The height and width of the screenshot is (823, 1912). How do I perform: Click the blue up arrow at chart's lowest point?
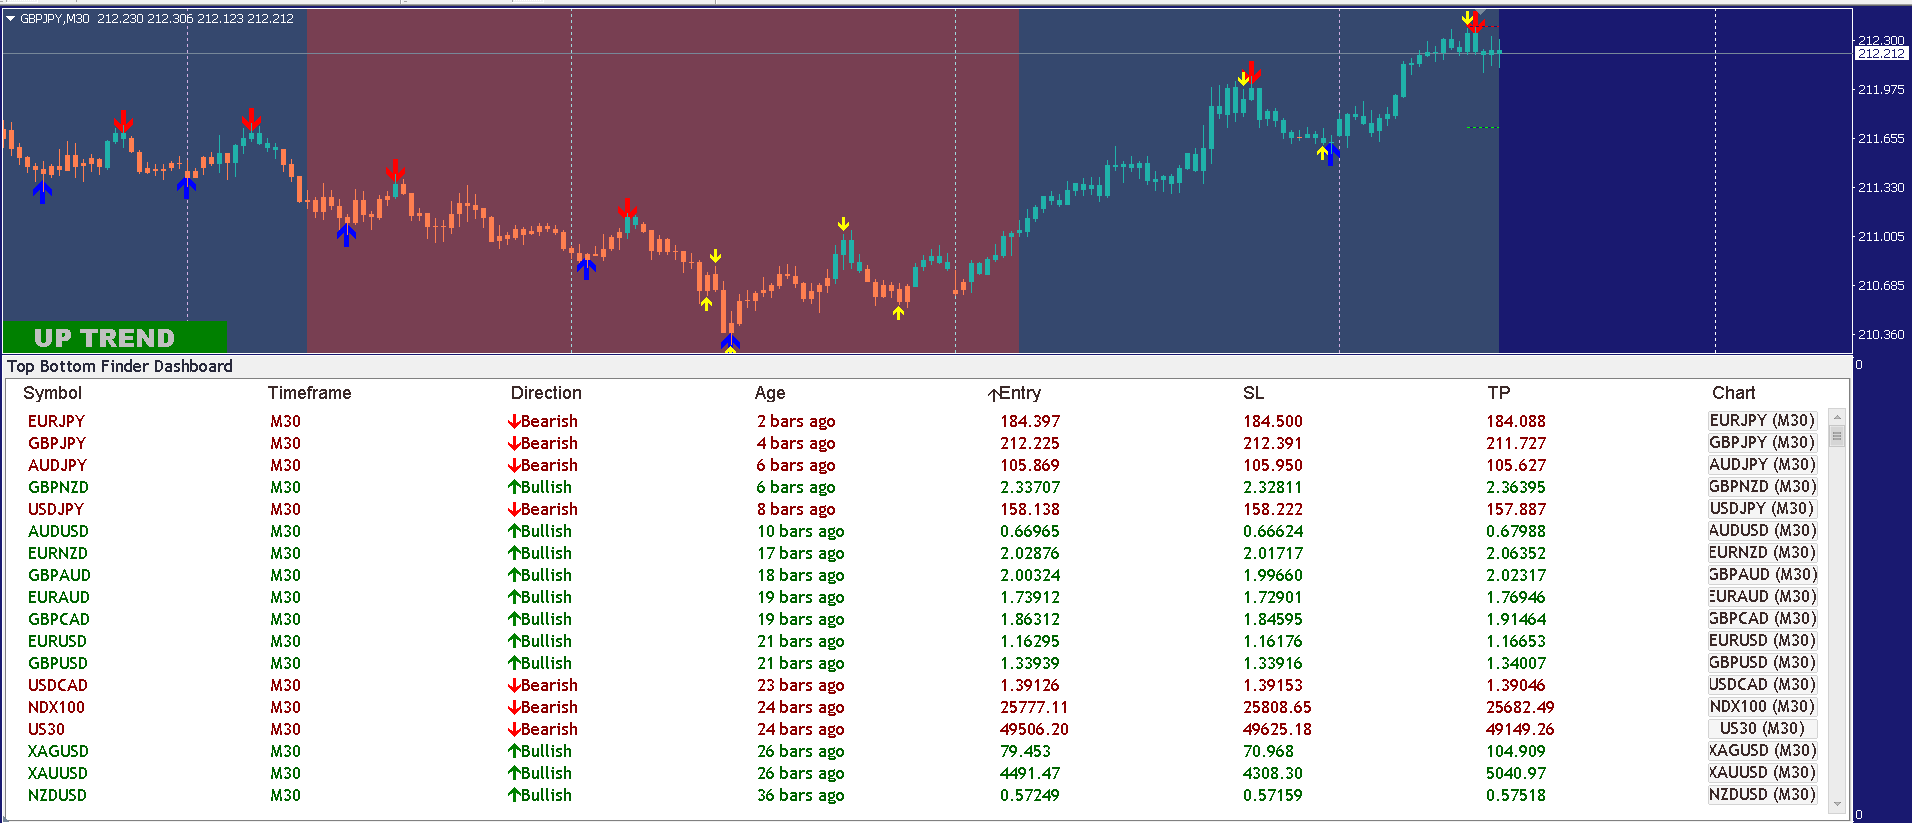point(730,342)
